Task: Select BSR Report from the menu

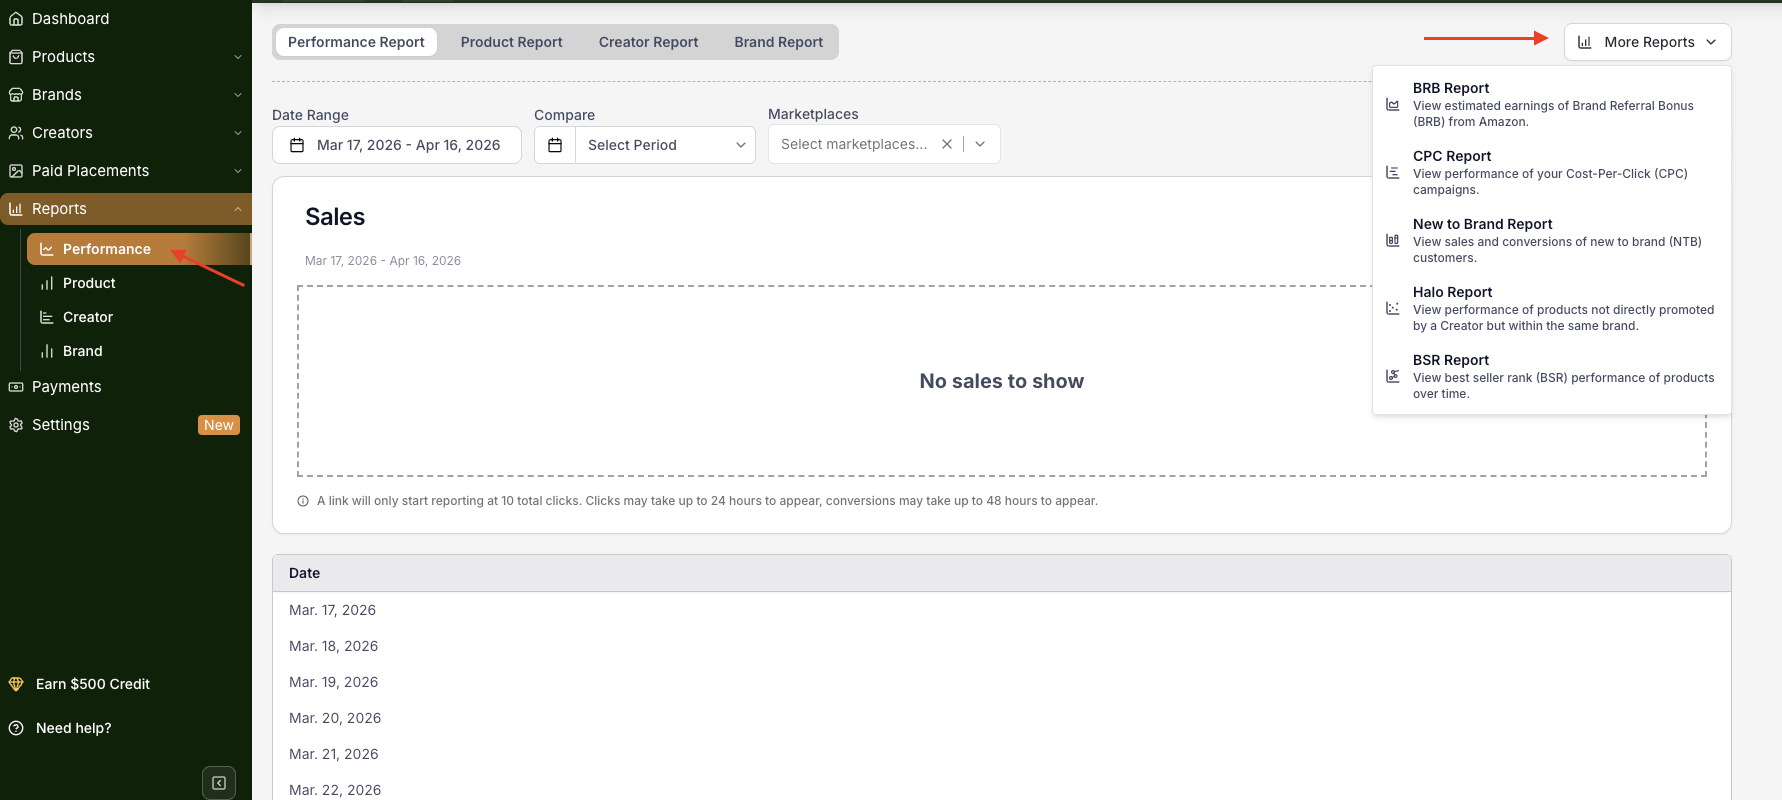Action: point(1552,376)
